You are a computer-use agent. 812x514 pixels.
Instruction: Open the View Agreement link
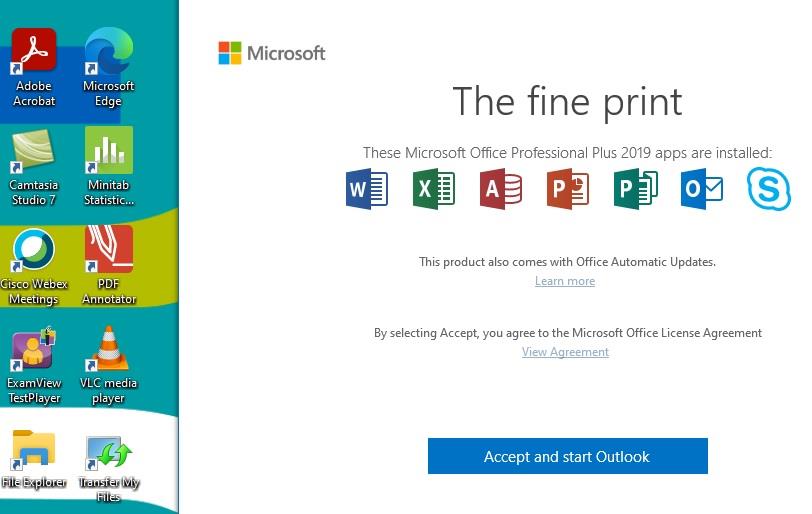pos(566,352)
